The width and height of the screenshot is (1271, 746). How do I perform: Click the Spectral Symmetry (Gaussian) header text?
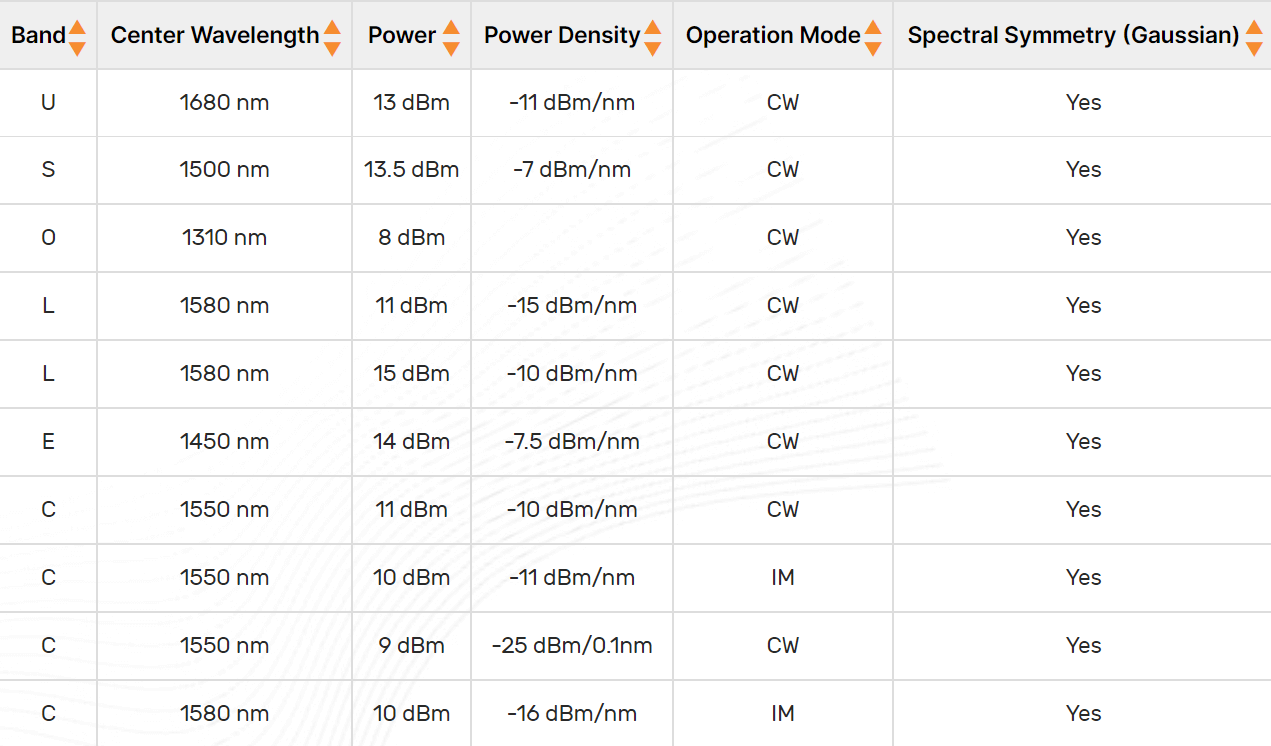coord(1073,36)
